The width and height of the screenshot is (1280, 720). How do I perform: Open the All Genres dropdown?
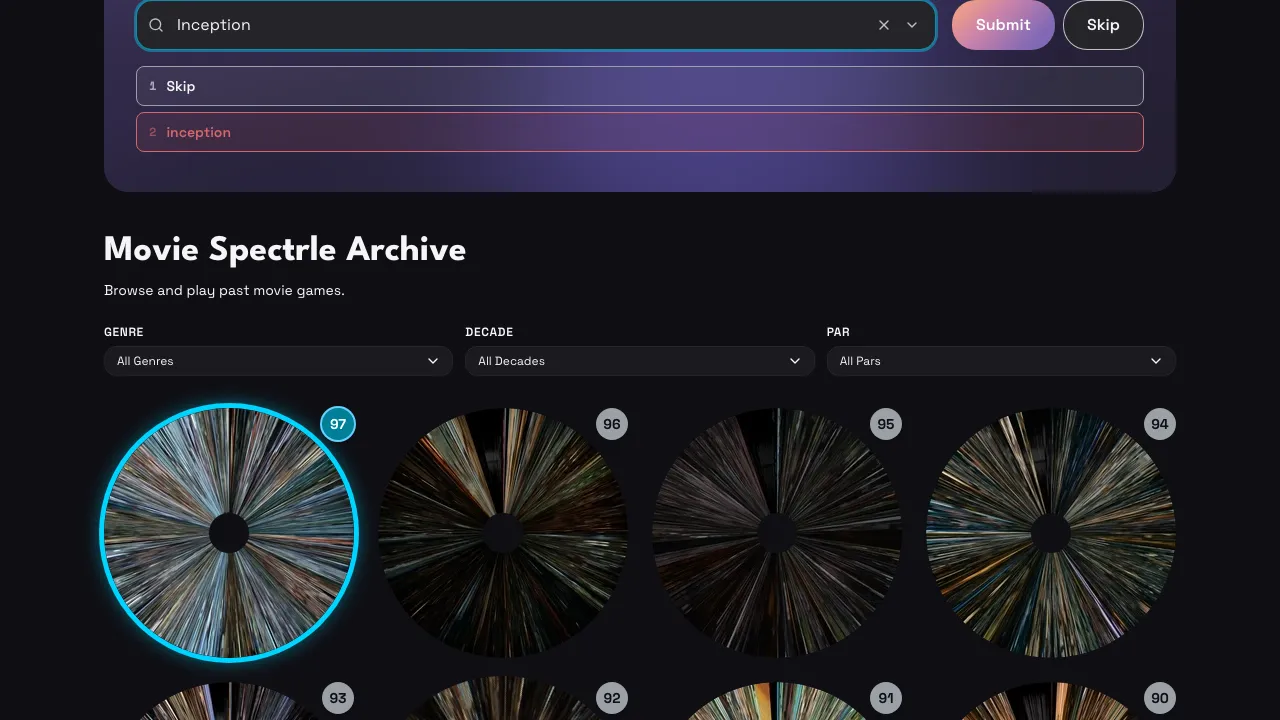point(278,361)
